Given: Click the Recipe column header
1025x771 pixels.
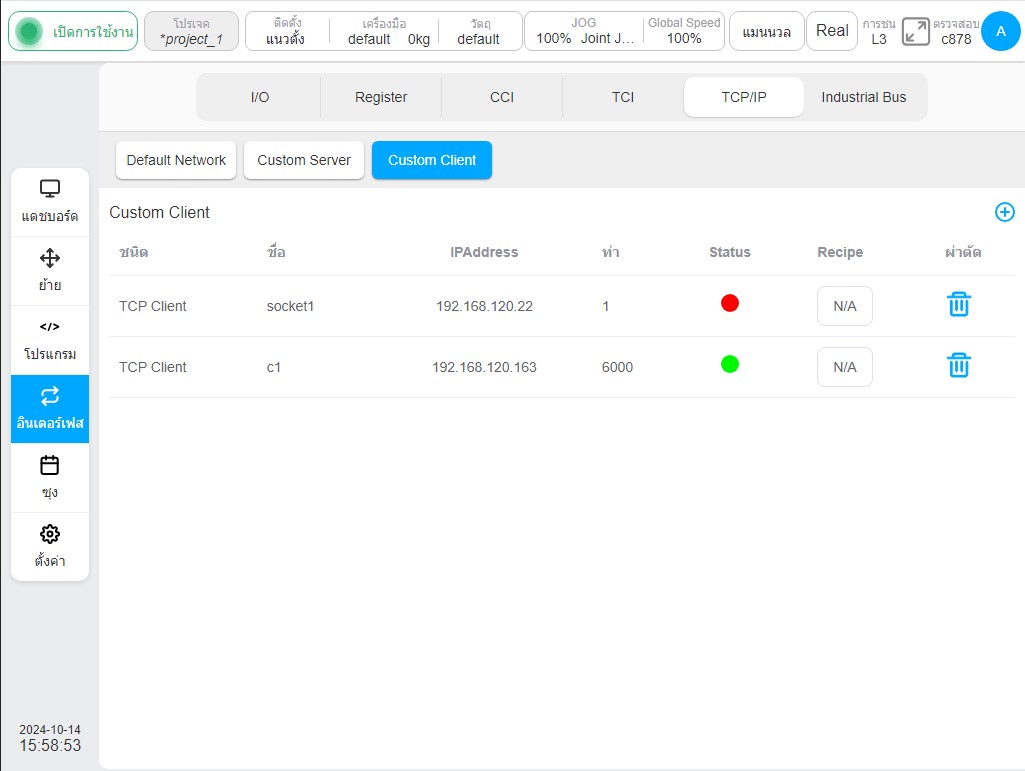Looking at the screenshot, I should pos(840,252).
